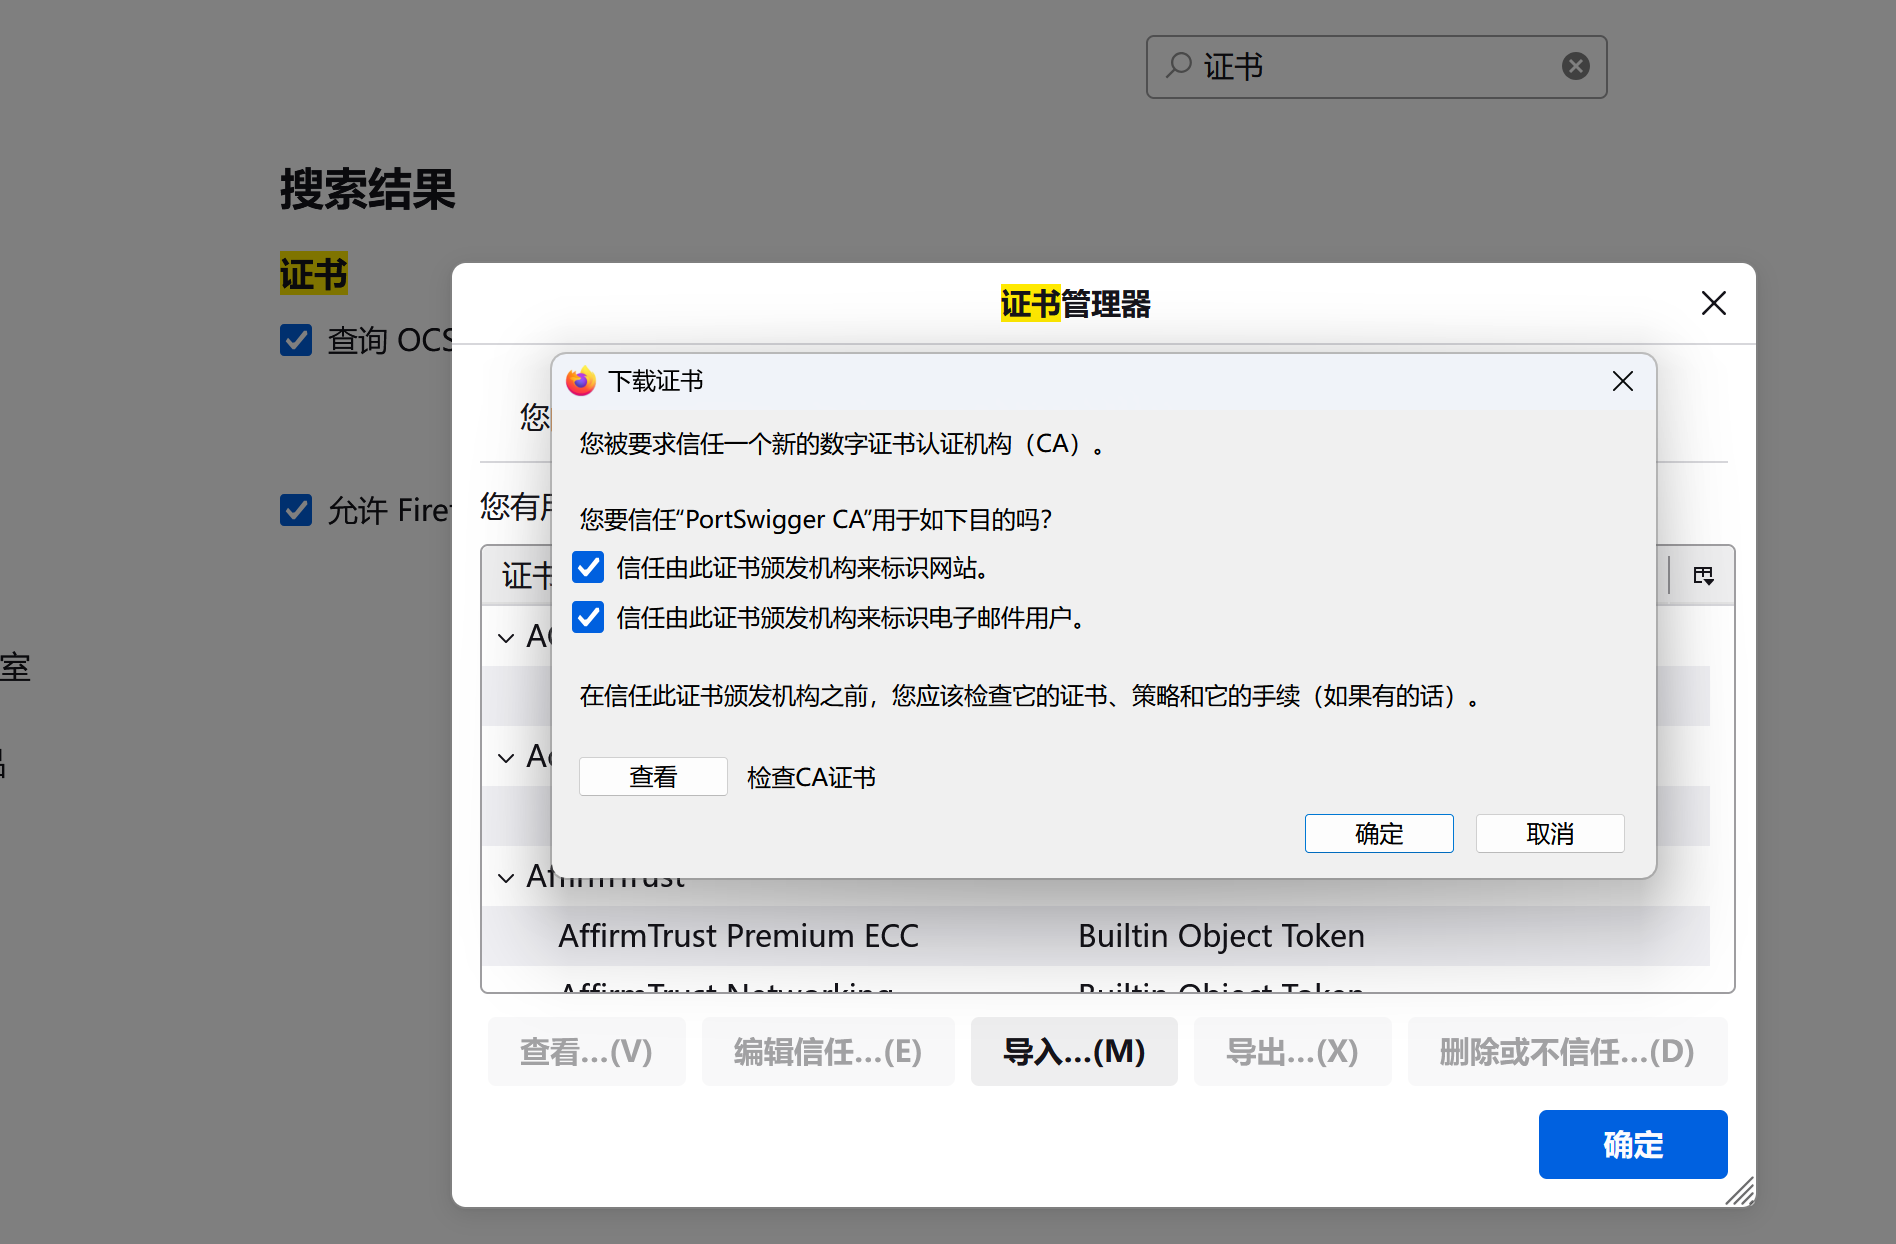
Task: Click the highlighted 证书 section heading
Action: point(314,273)
